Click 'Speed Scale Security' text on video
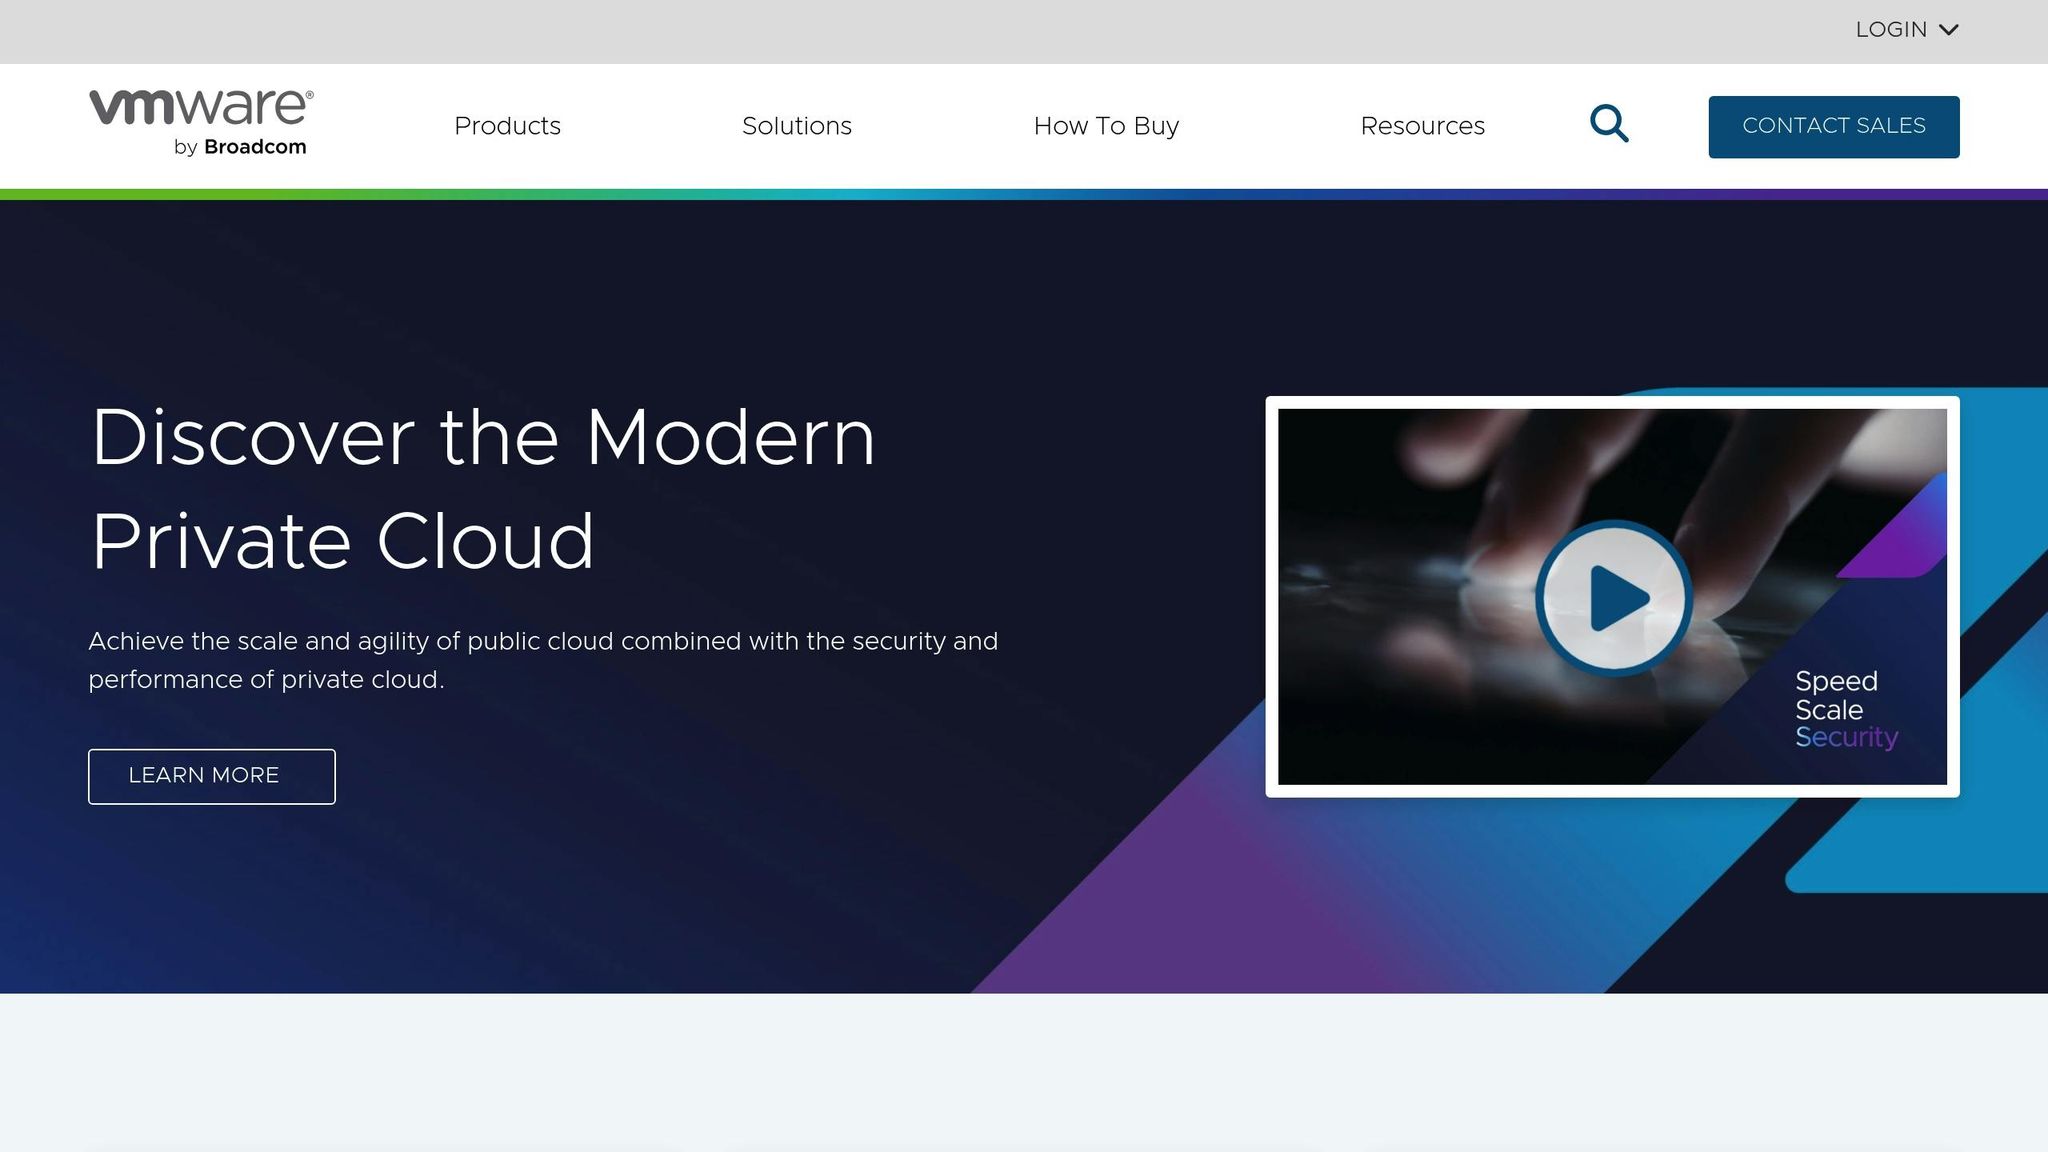This screenshot has width=2048, height=1152. [x=1845, y=709]
